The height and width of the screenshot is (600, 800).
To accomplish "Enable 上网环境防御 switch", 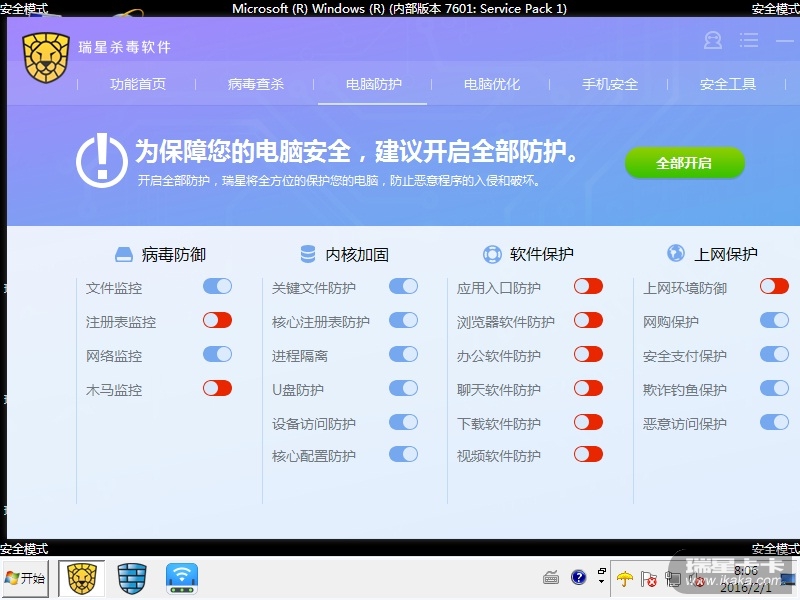I will 774,287.
